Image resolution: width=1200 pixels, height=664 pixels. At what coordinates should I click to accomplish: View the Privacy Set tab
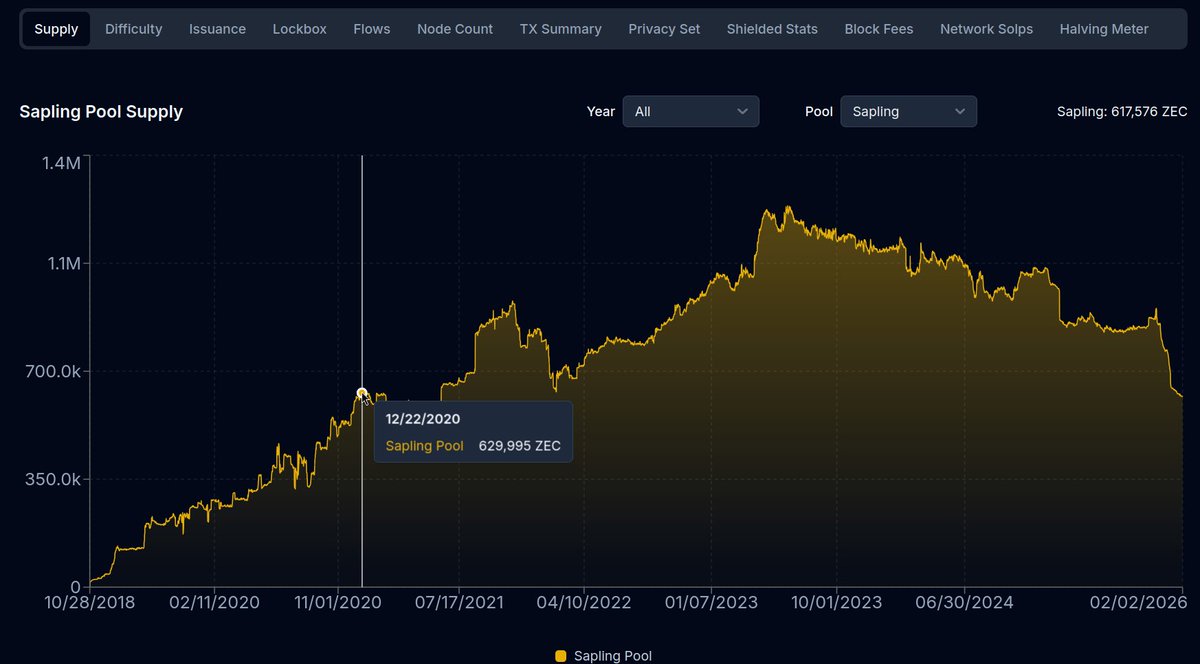664,29
